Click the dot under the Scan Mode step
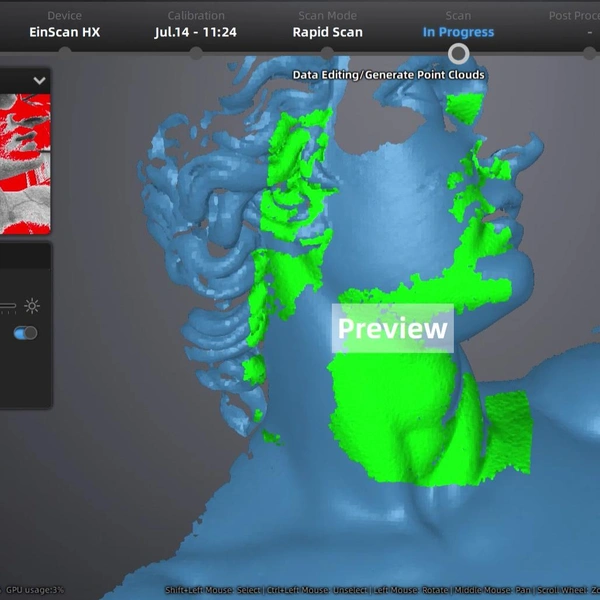600x600 pixels. 327,53
